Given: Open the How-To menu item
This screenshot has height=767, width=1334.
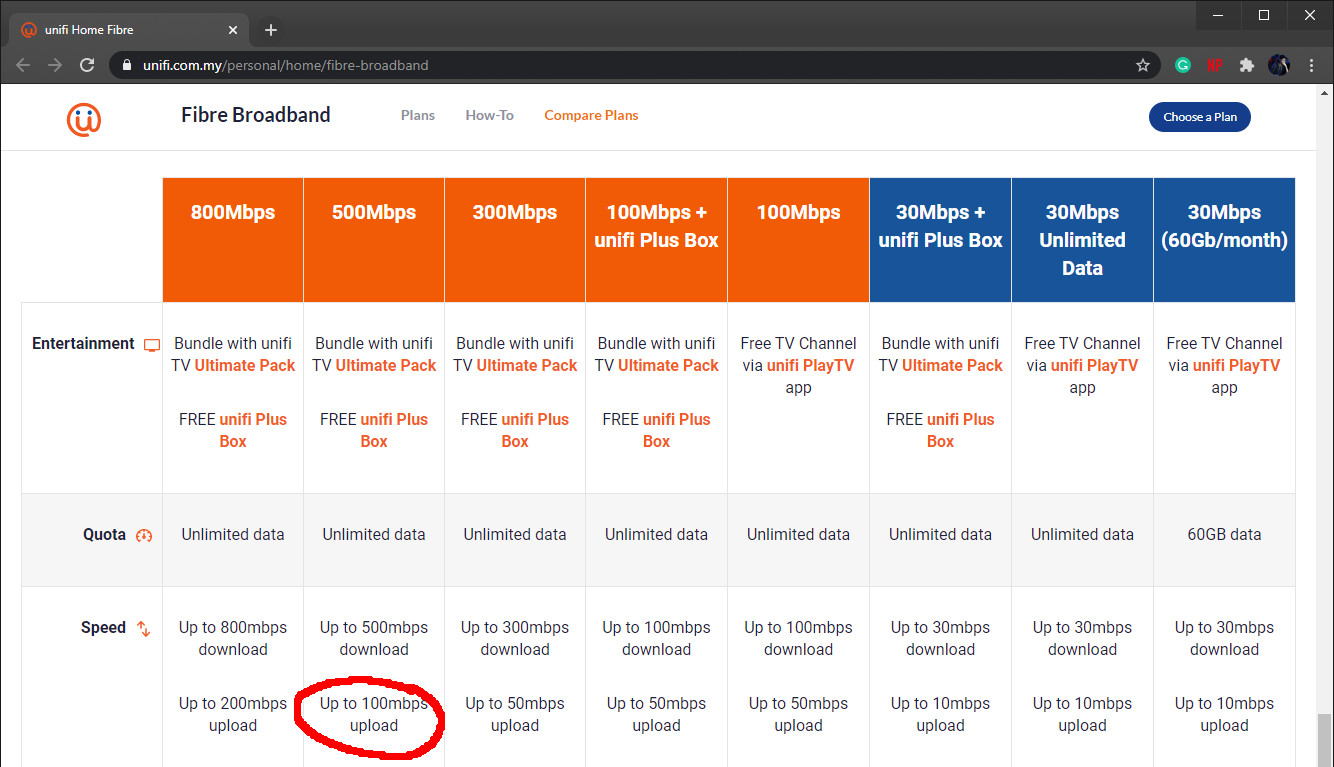Looking at the screenshot, I should click(x=489, y=115).
